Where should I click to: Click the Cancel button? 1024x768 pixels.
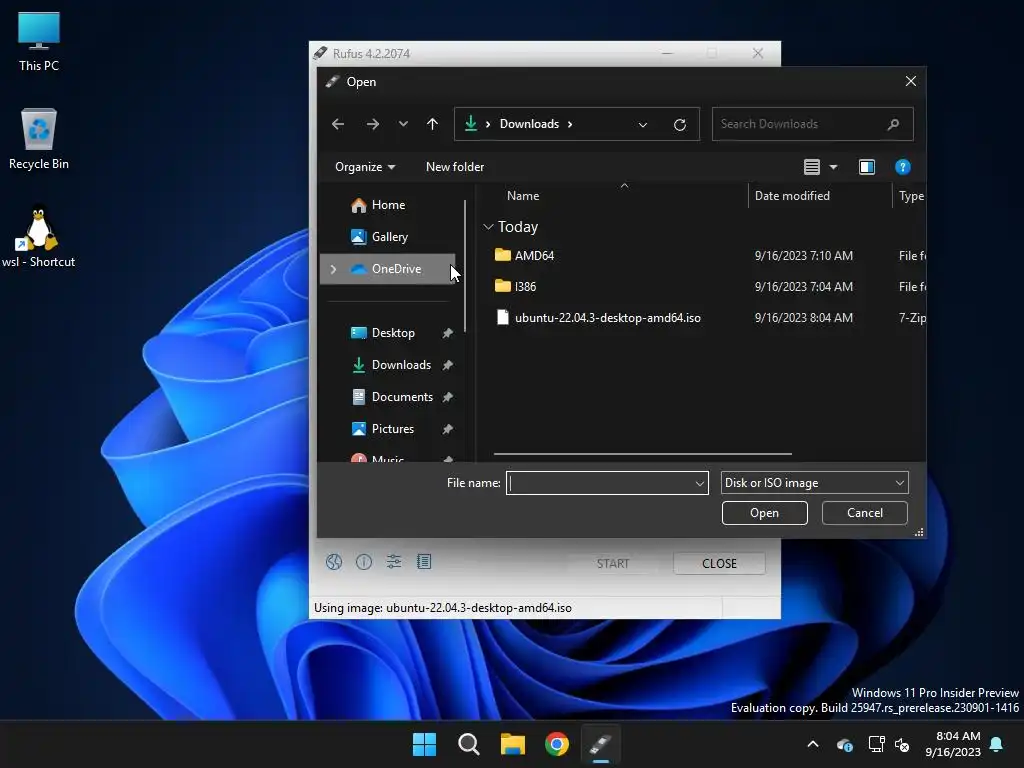pyautogui.click(x=865, y=513)
